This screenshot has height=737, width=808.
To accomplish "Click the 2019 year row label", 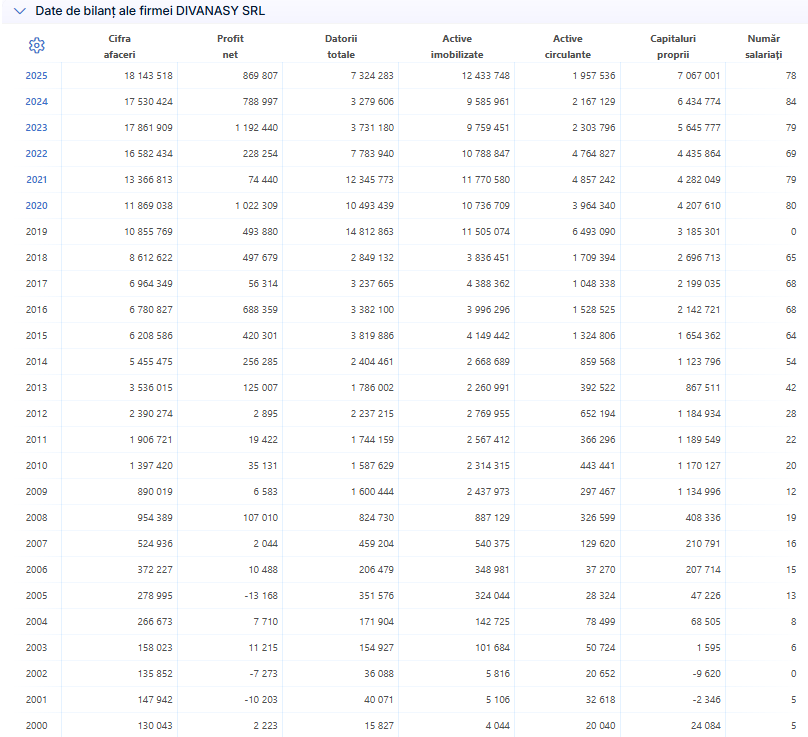I will tap(37, 232).
